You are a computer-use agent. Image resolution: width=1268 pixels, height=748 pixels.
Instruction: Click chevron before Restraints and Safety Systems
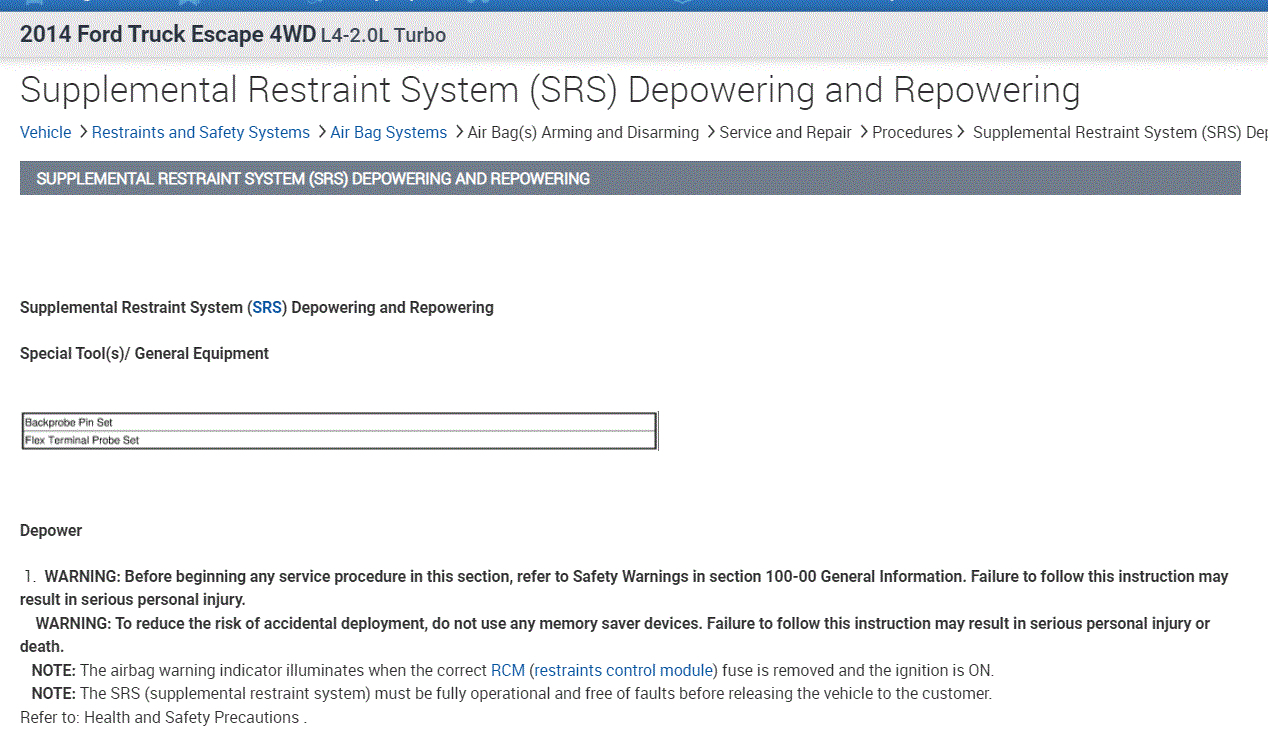tap(83, 132)
